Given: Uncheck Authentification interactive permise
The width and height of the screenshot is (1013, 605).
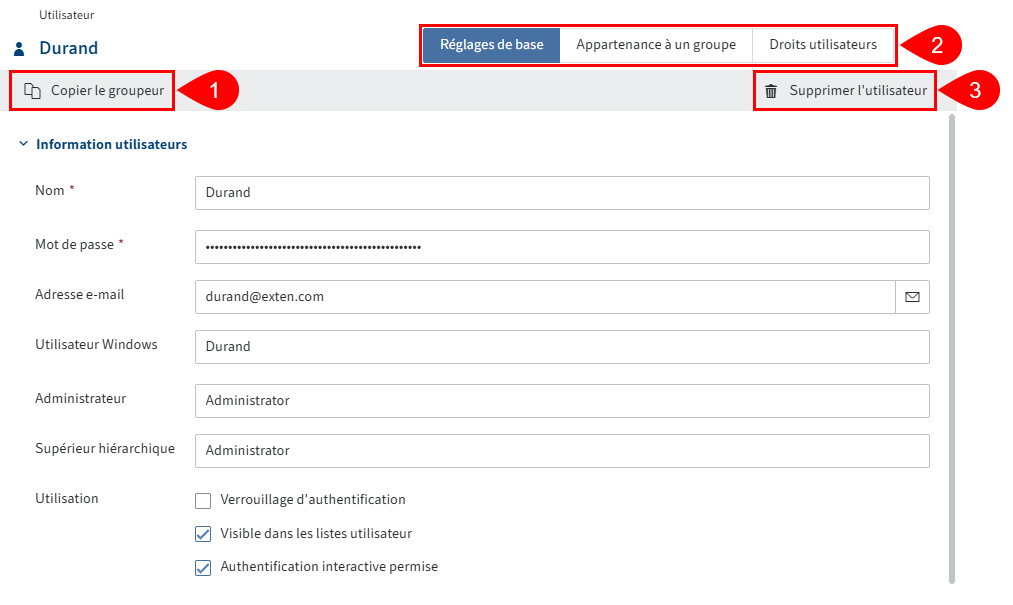Looking at the screenshot, I should (x=203, y=567).
